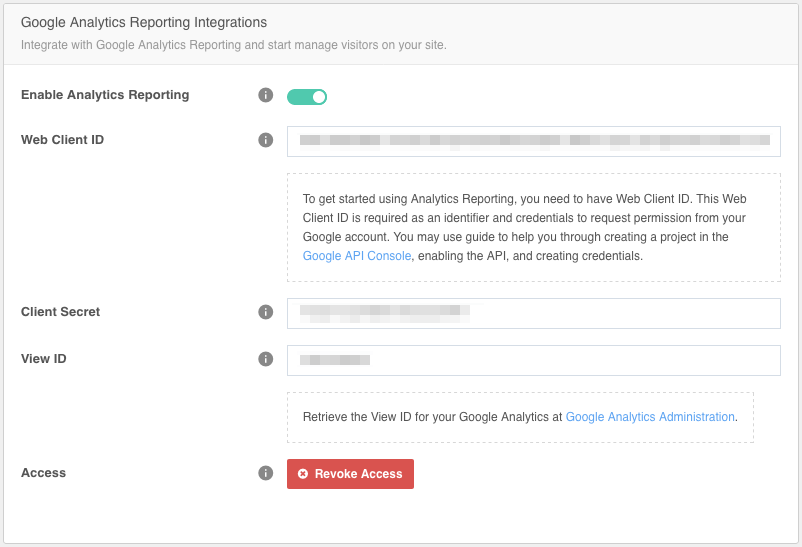This screenshot has height=547, width=802.
Task: Click info icon beside Enable Analytics Reporting
Action: coord(265,95)
